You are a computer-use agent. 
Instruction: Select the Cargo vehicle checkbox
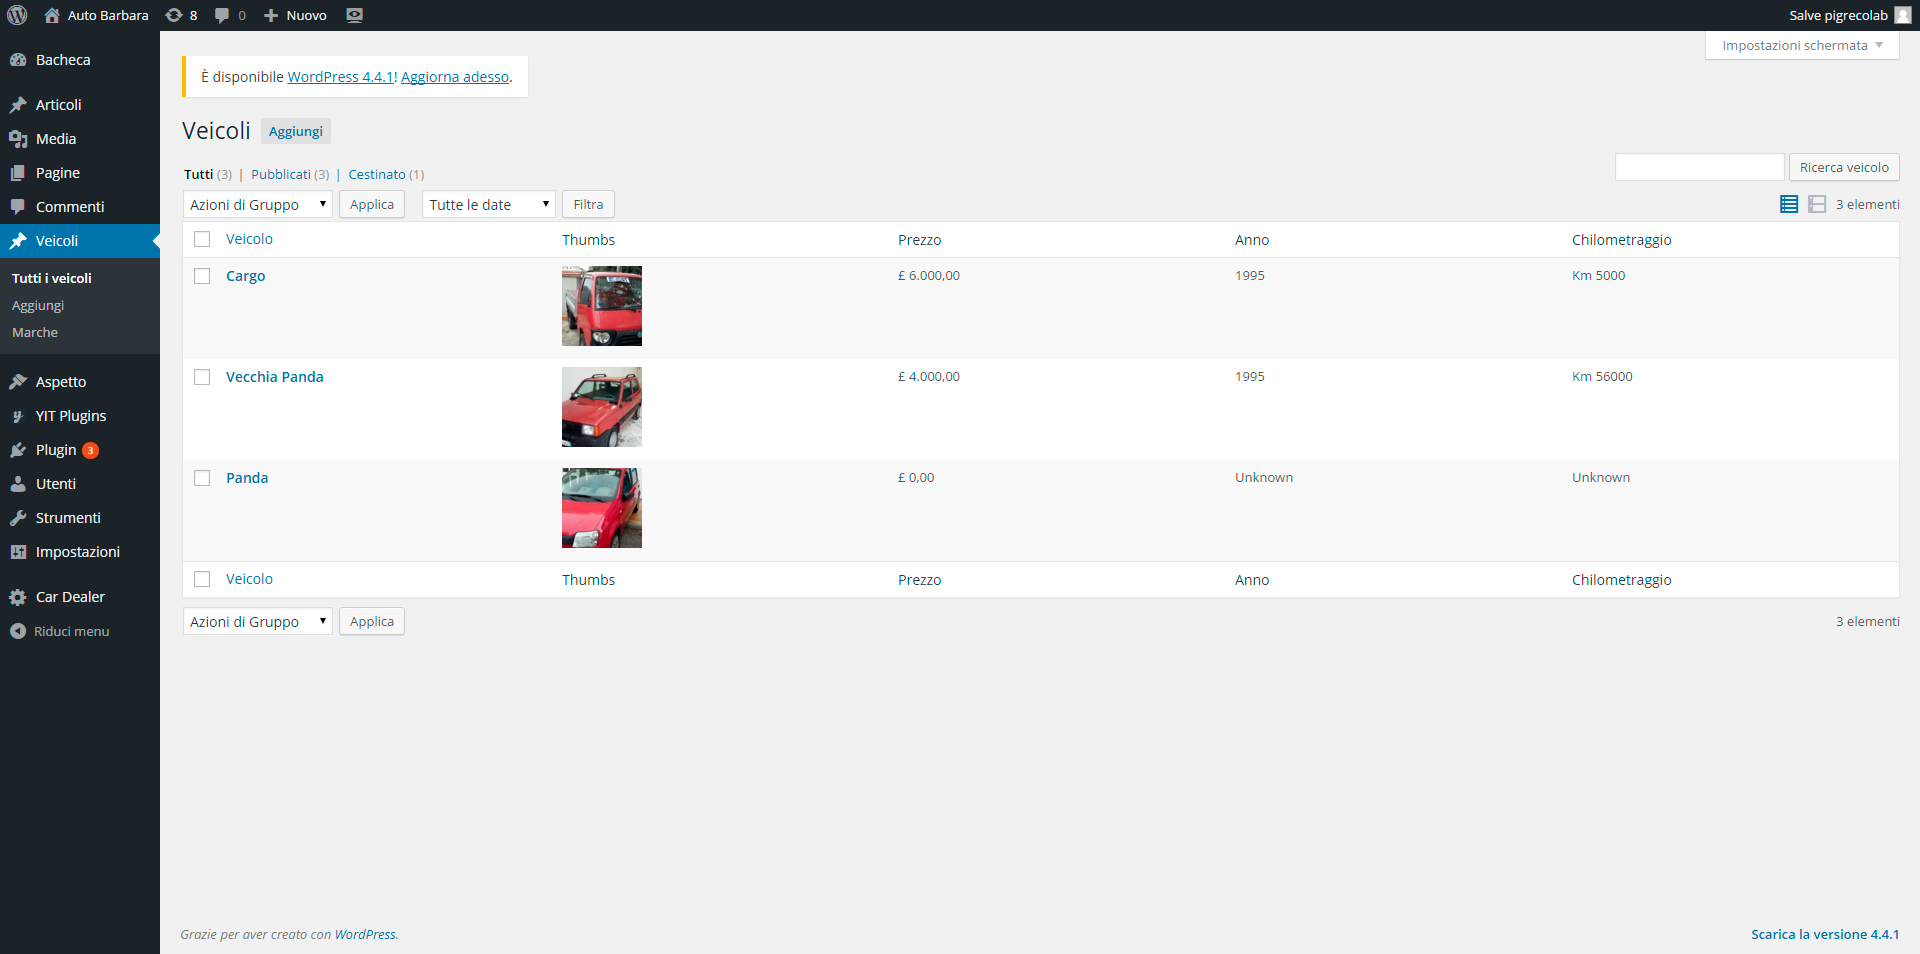click(202, 276)
